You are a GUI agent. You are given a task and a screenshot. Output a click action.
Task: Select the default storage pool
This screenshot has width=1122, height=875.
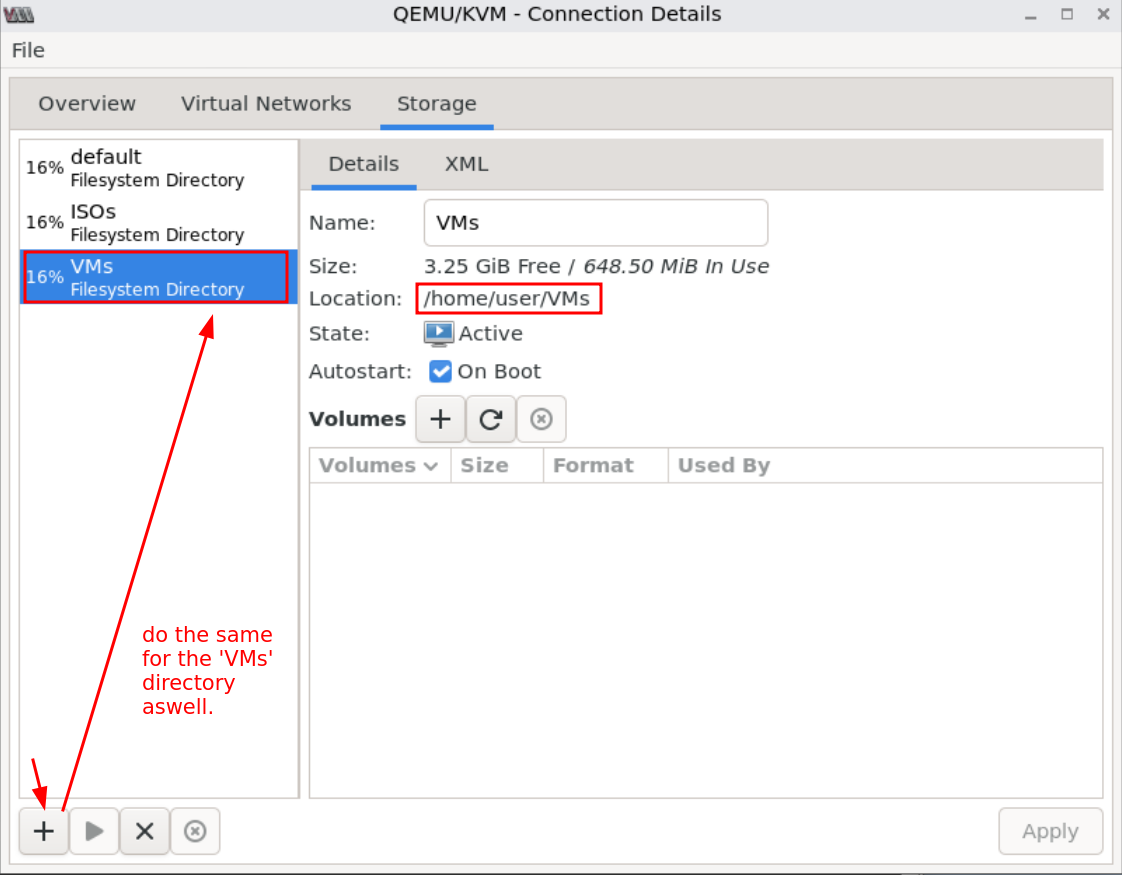tap(158, 167)
